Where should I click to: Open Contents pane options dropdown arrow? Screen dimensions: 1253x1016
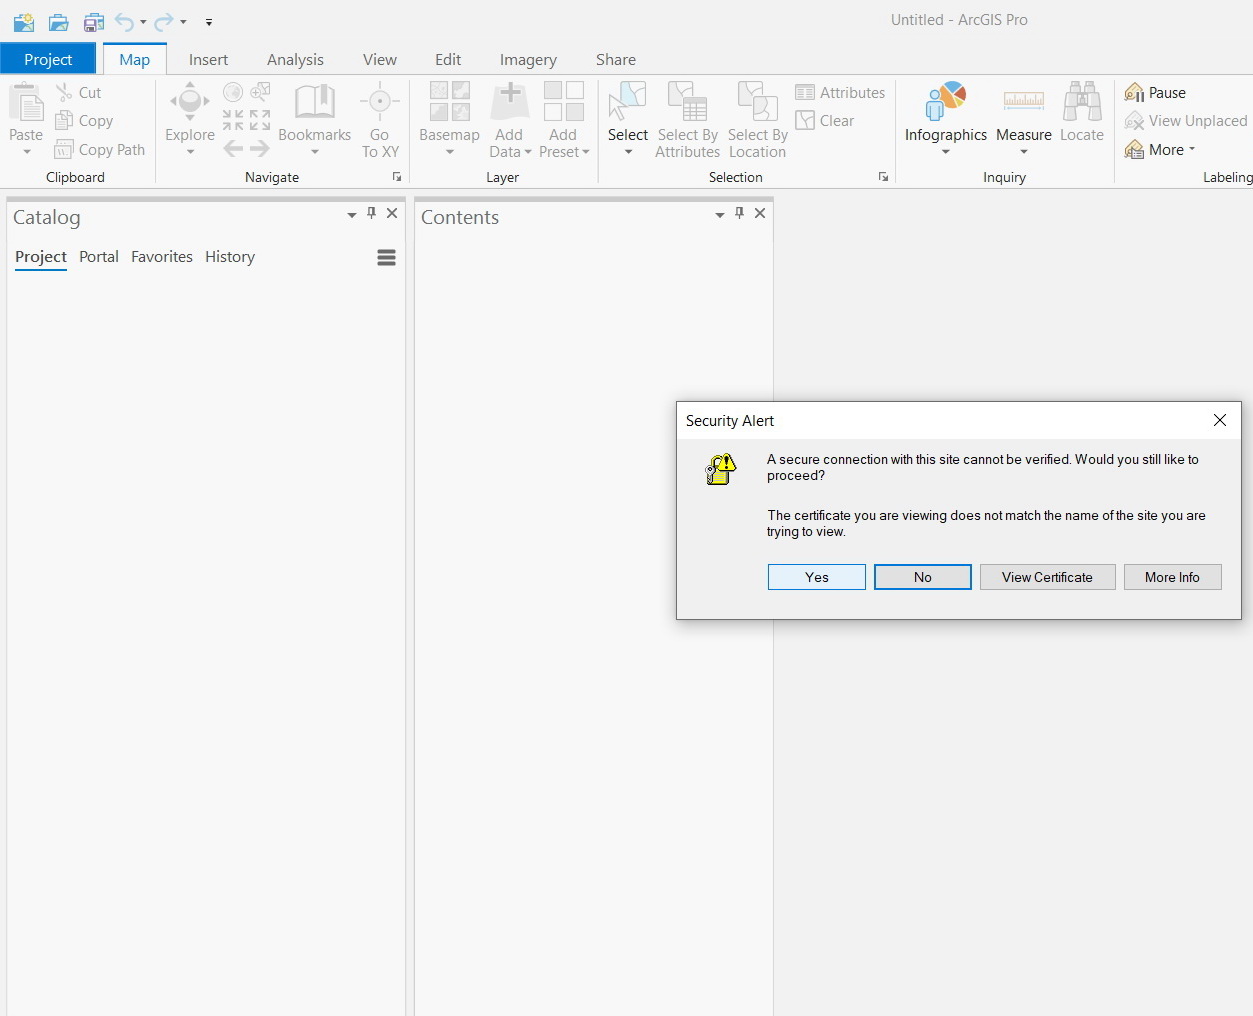tap(719, 215)
